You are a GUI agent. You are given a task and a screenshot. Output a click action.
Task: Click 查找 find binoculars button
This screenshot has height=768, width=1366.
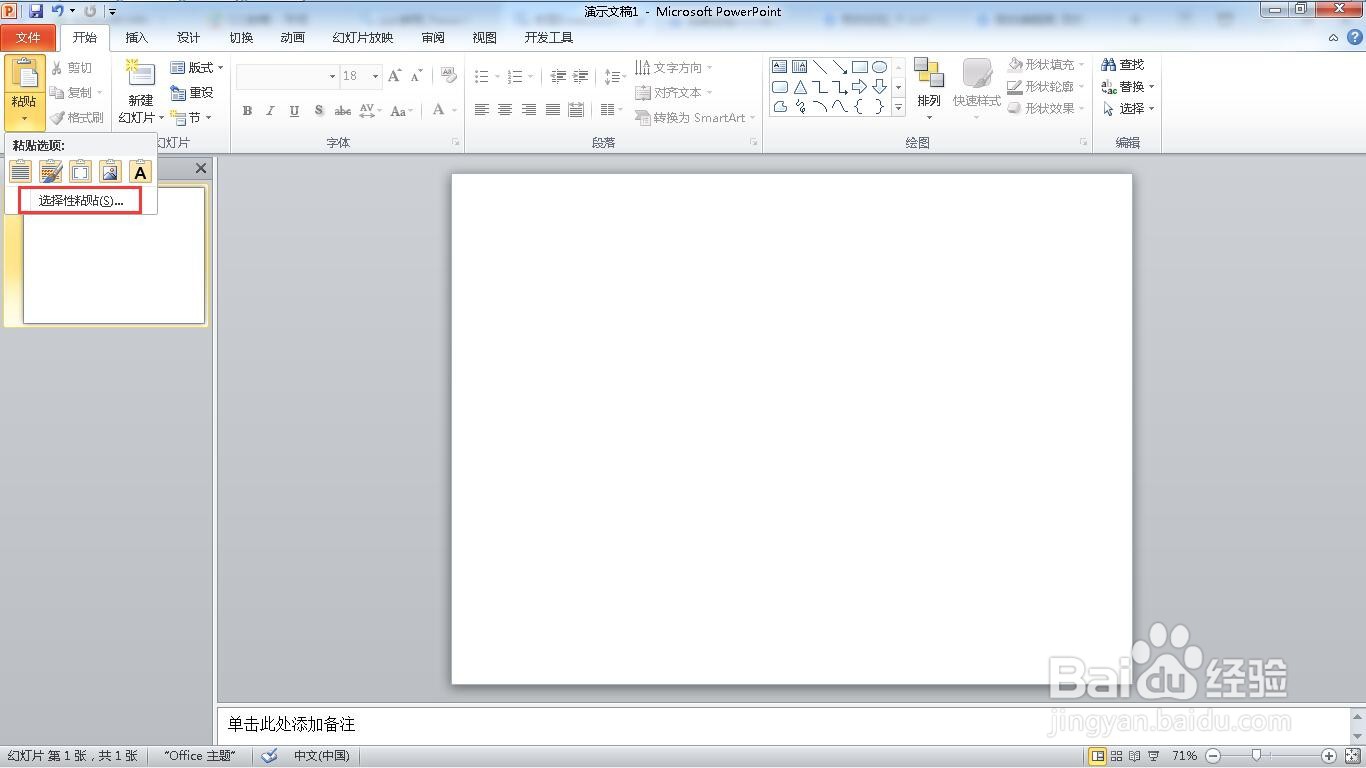[1123, 64]
